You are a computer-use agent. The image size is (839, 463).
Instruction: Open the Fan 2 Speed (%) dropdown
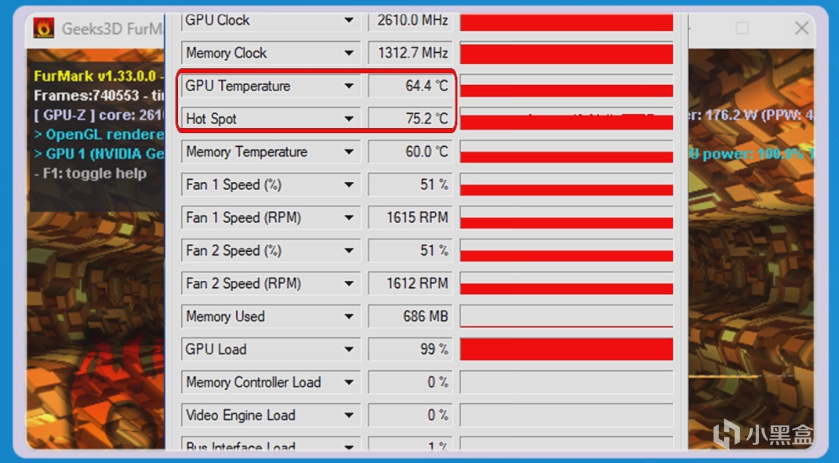(x=271, y=251)
